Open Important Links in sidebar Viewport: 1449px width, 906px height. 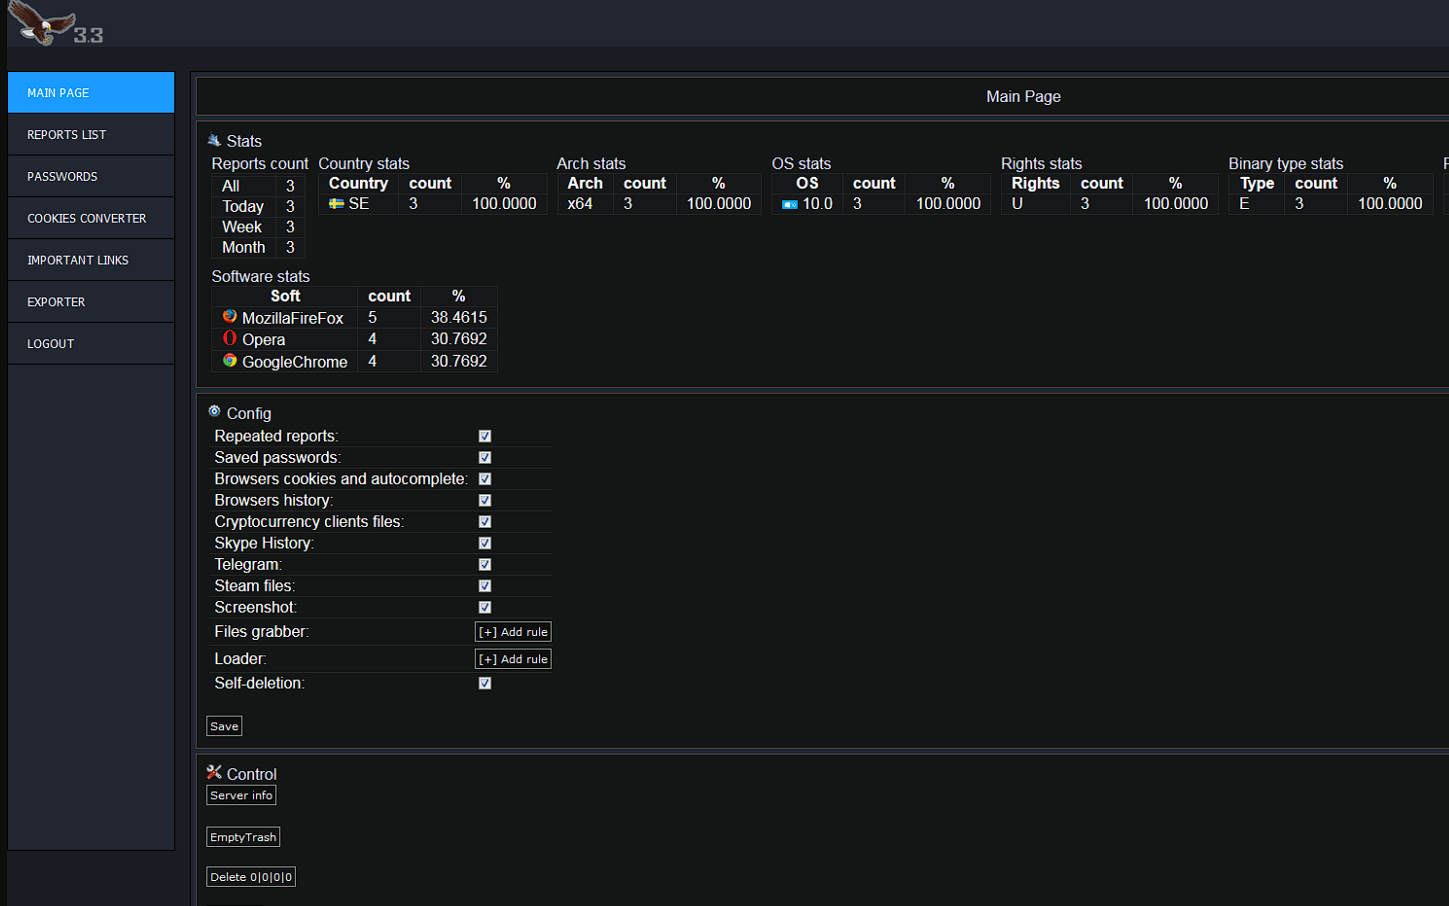[91, 260]
